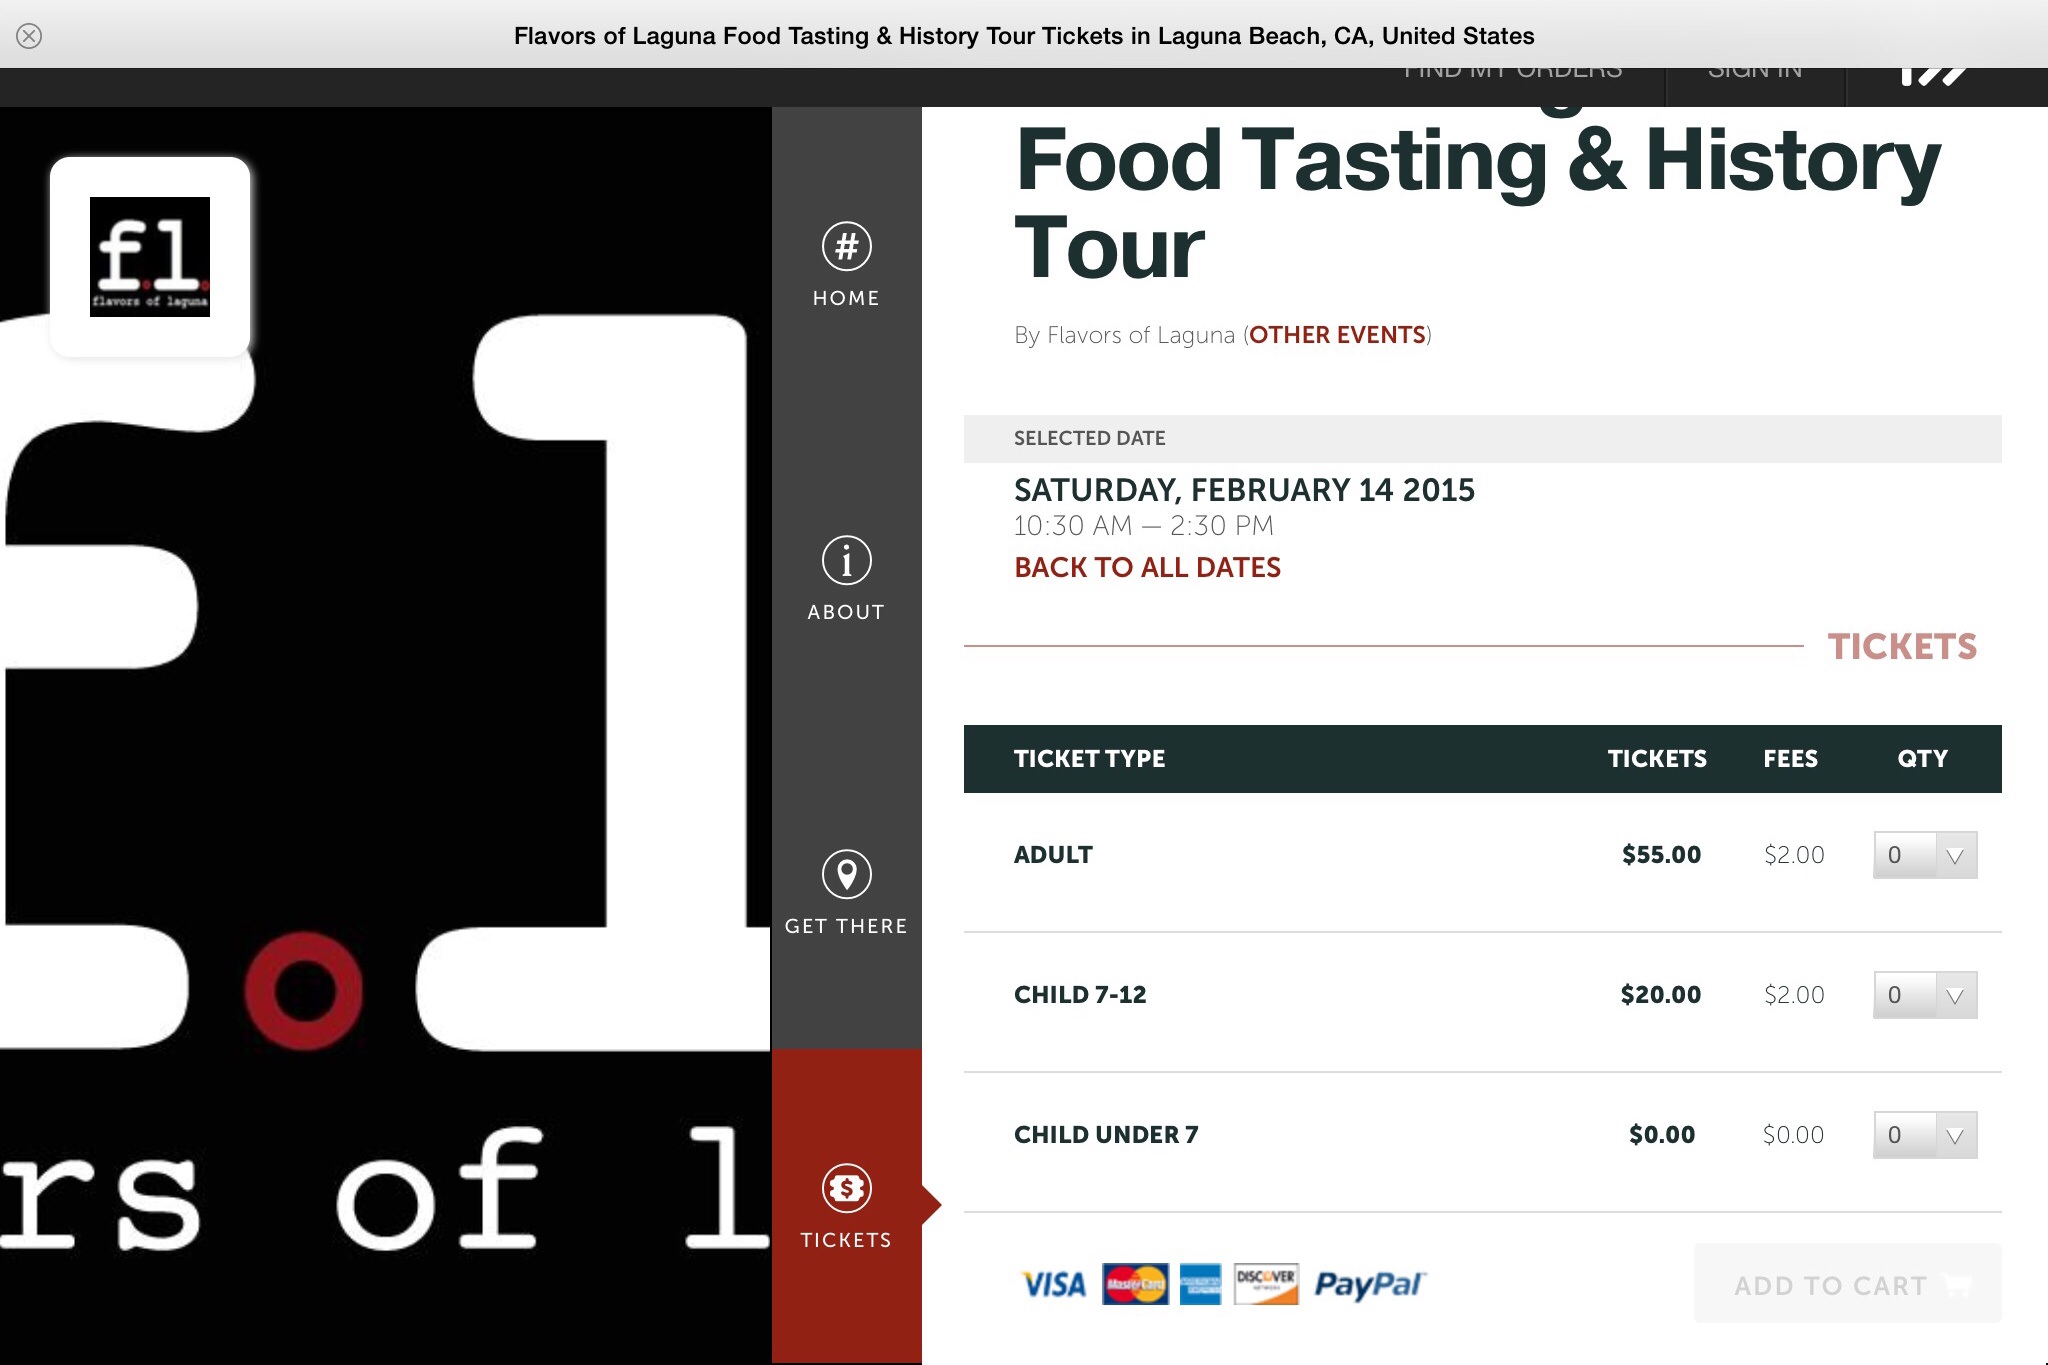This screenshot has height=1365, width=2048.
Task: Follow the Other Events link
Action: (x=1337, y=335)
